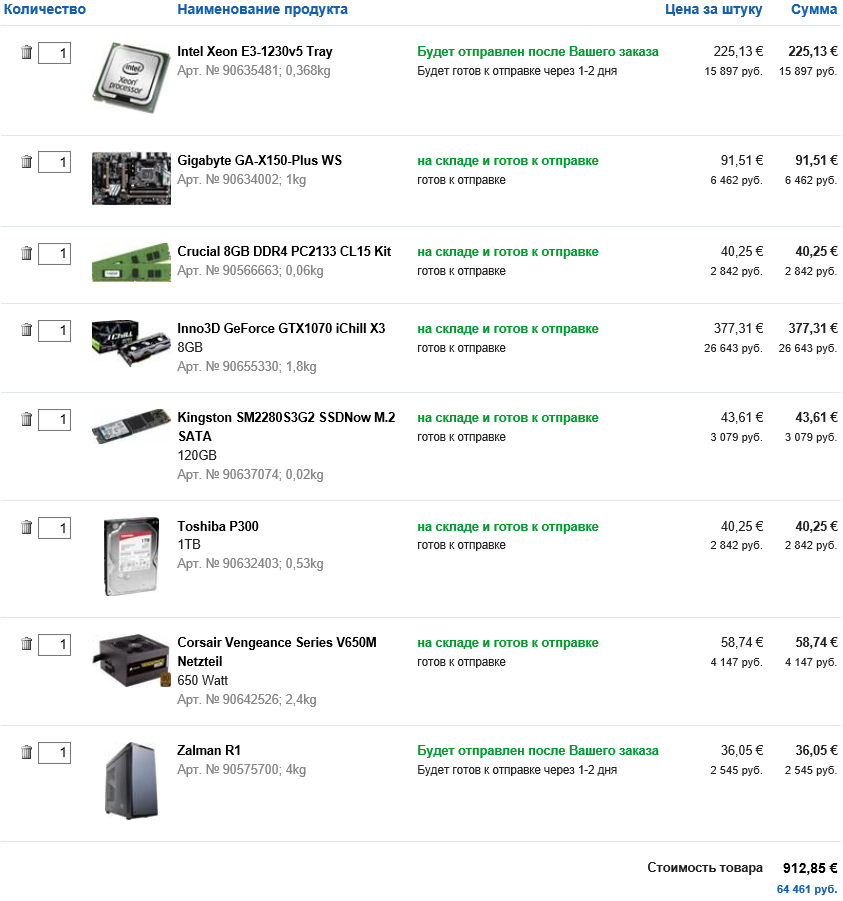Viewport: 843px width, 901px height.
Task: Open Intel Xeon E3-1230v5 Tray product link
Action: pos(255,52)
